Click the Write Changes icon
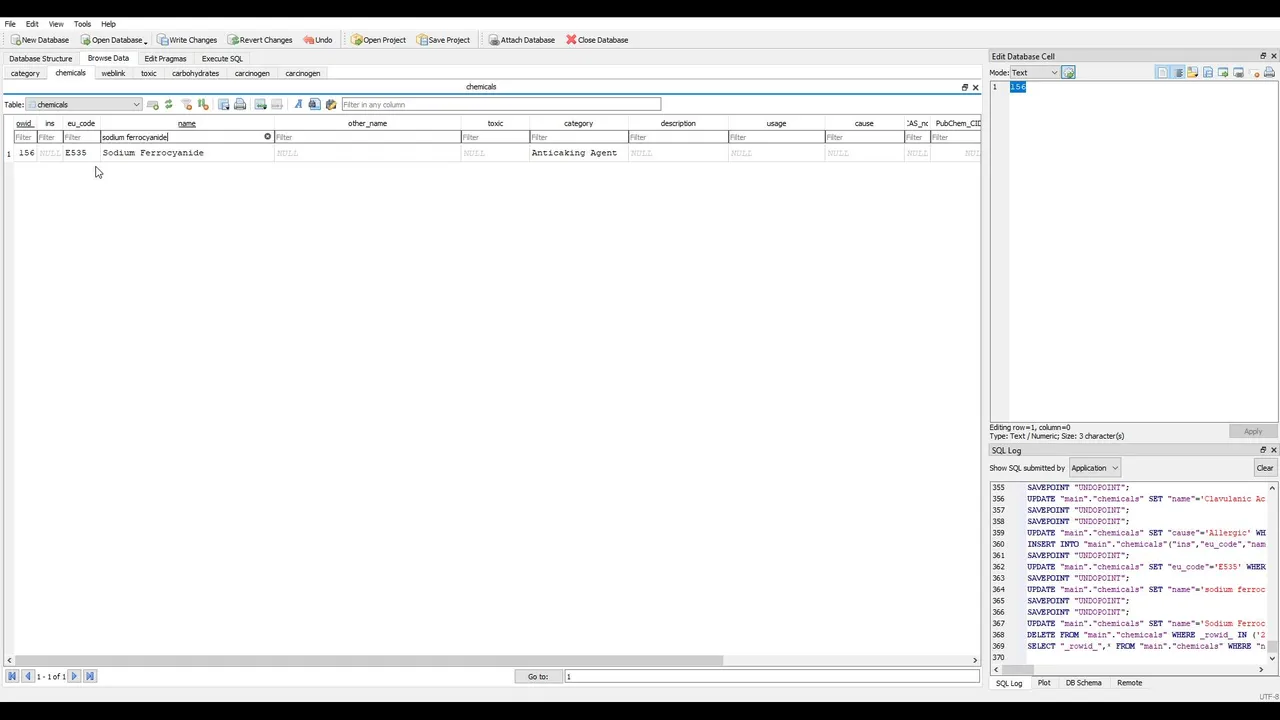Image resolution: width=1280 pixels, height=720 pixels. [163, 40]
